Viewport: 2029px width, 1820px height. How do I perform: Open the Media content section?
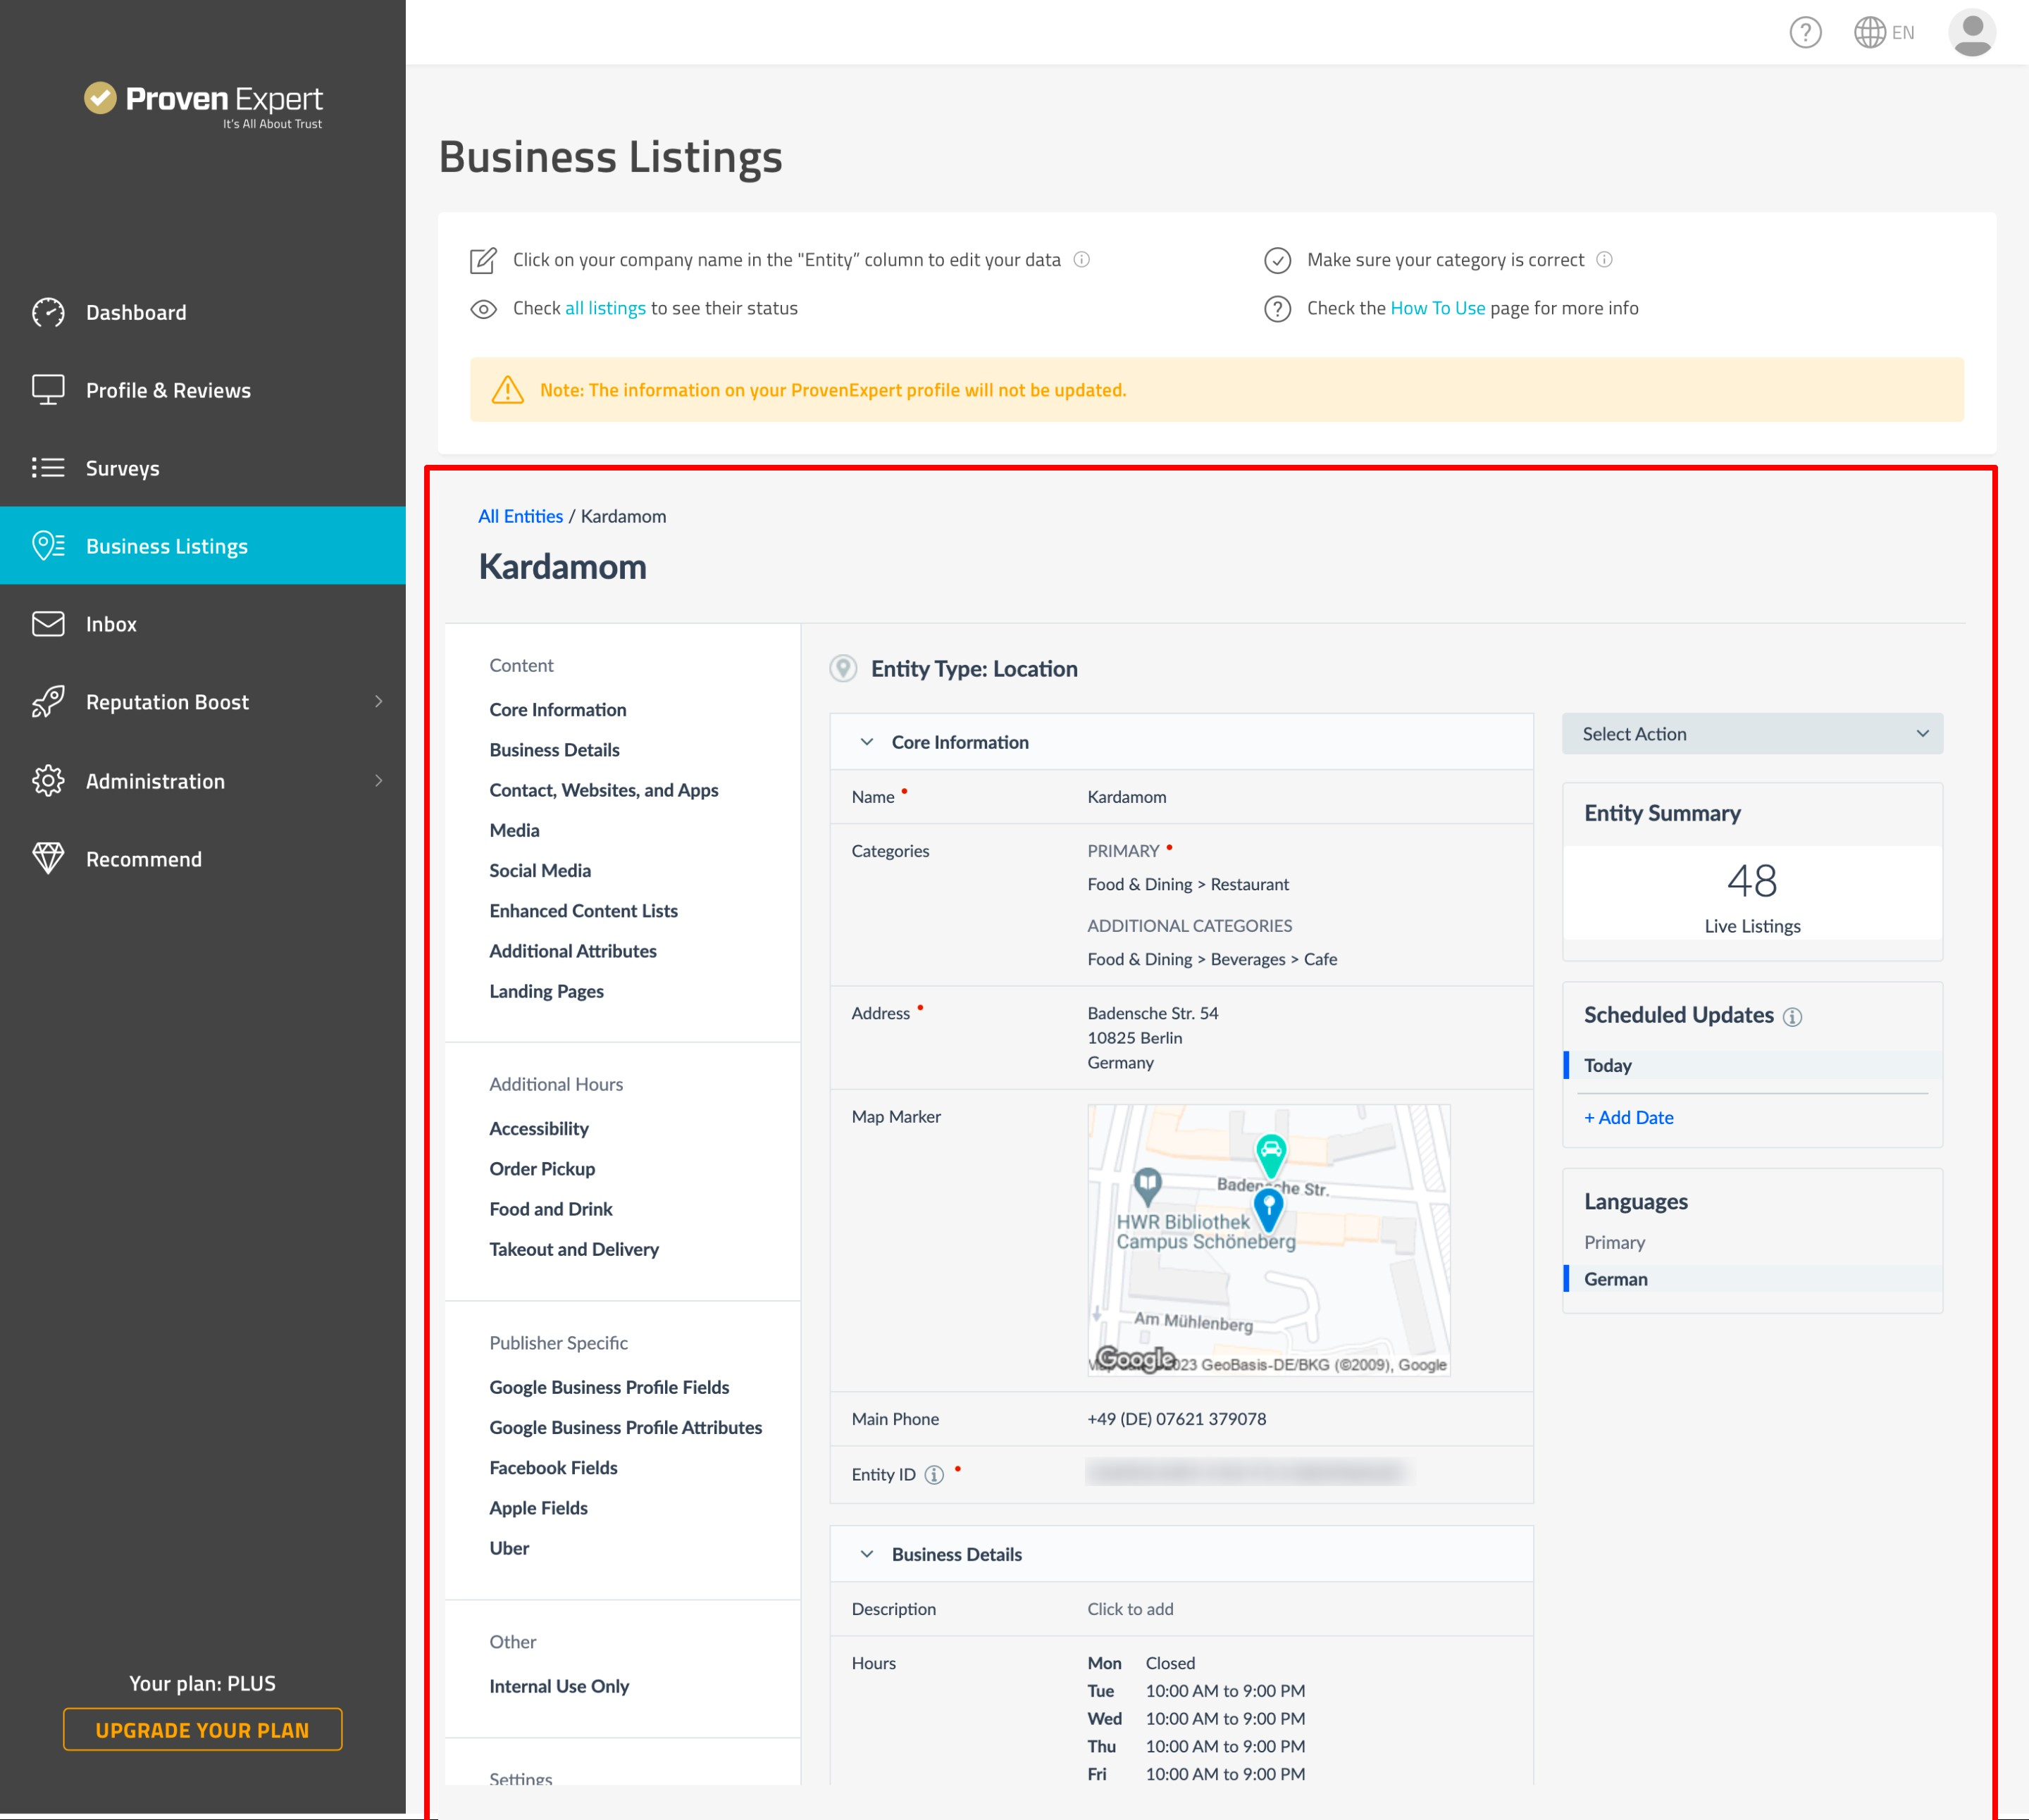coord(513,829)
